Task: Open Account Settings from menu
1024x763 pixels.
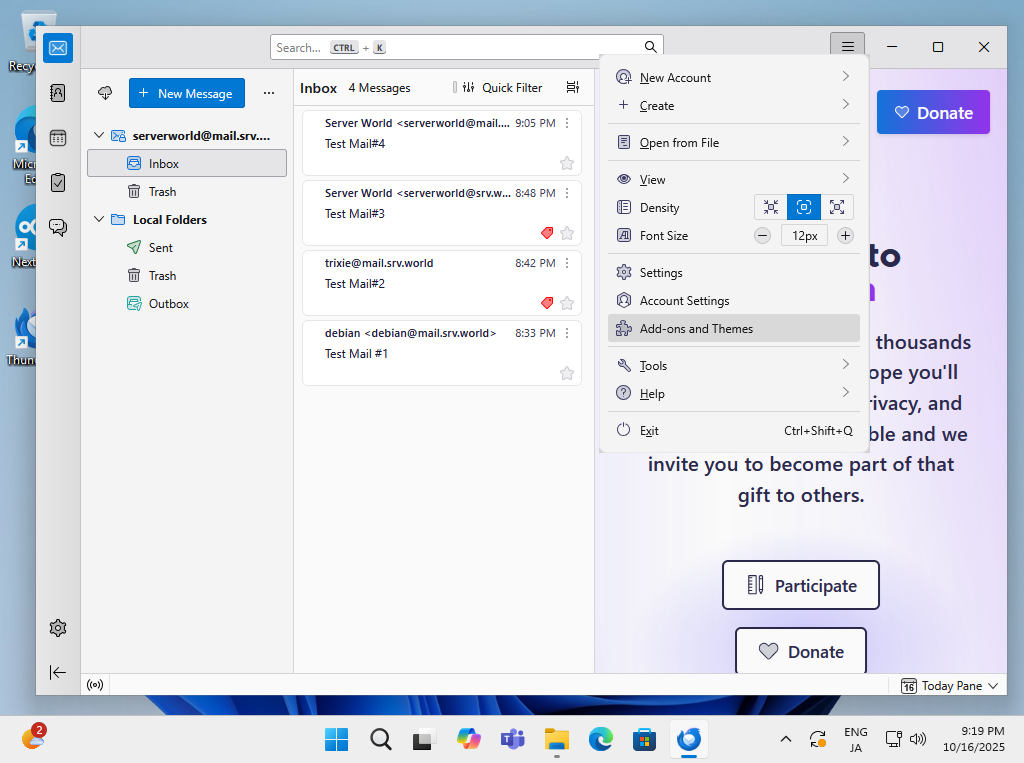Action: [x=684, y=301]
